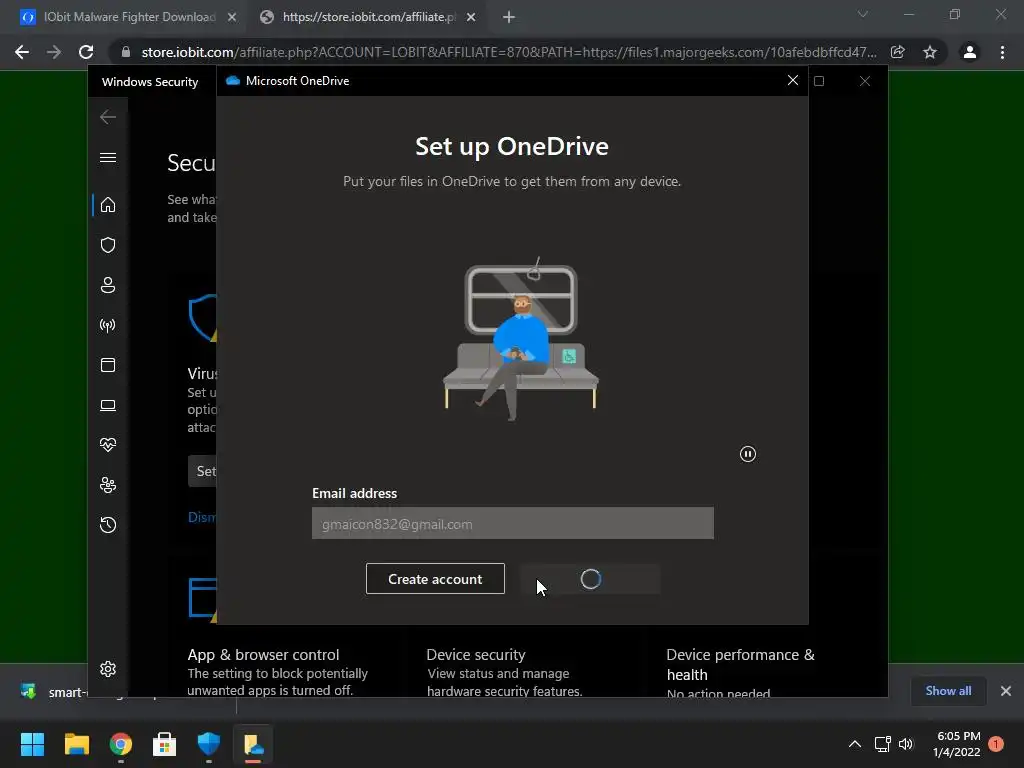Open Device security heading

(x=475, y=654)
